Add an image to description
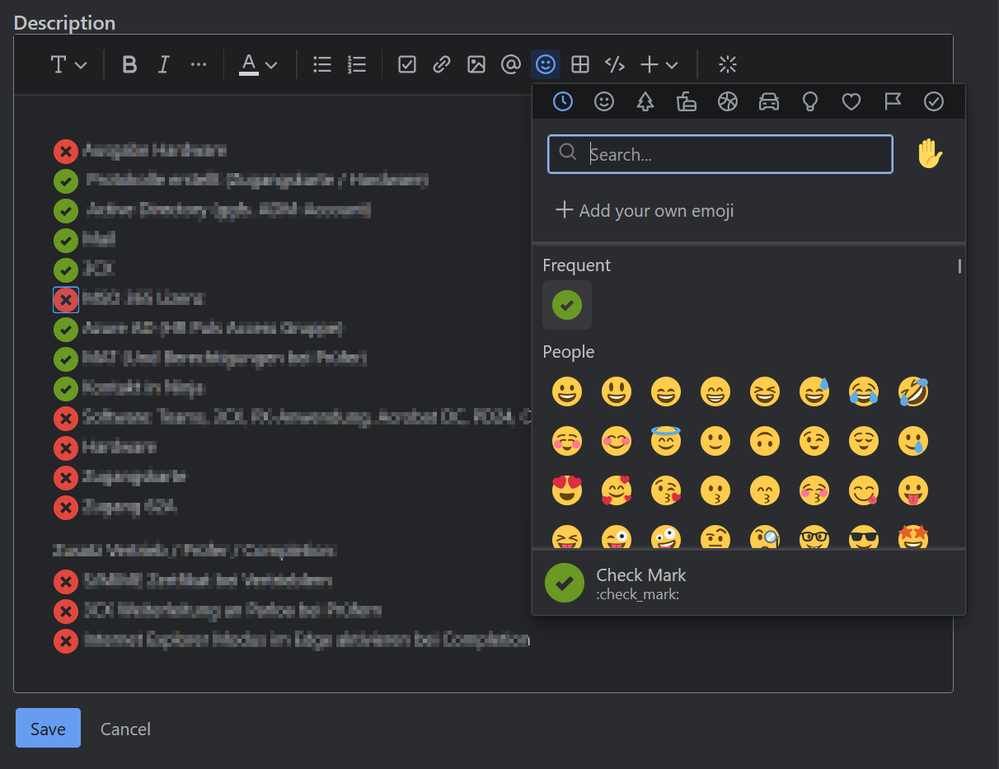The image size is (999, 769). click(476, 65)
